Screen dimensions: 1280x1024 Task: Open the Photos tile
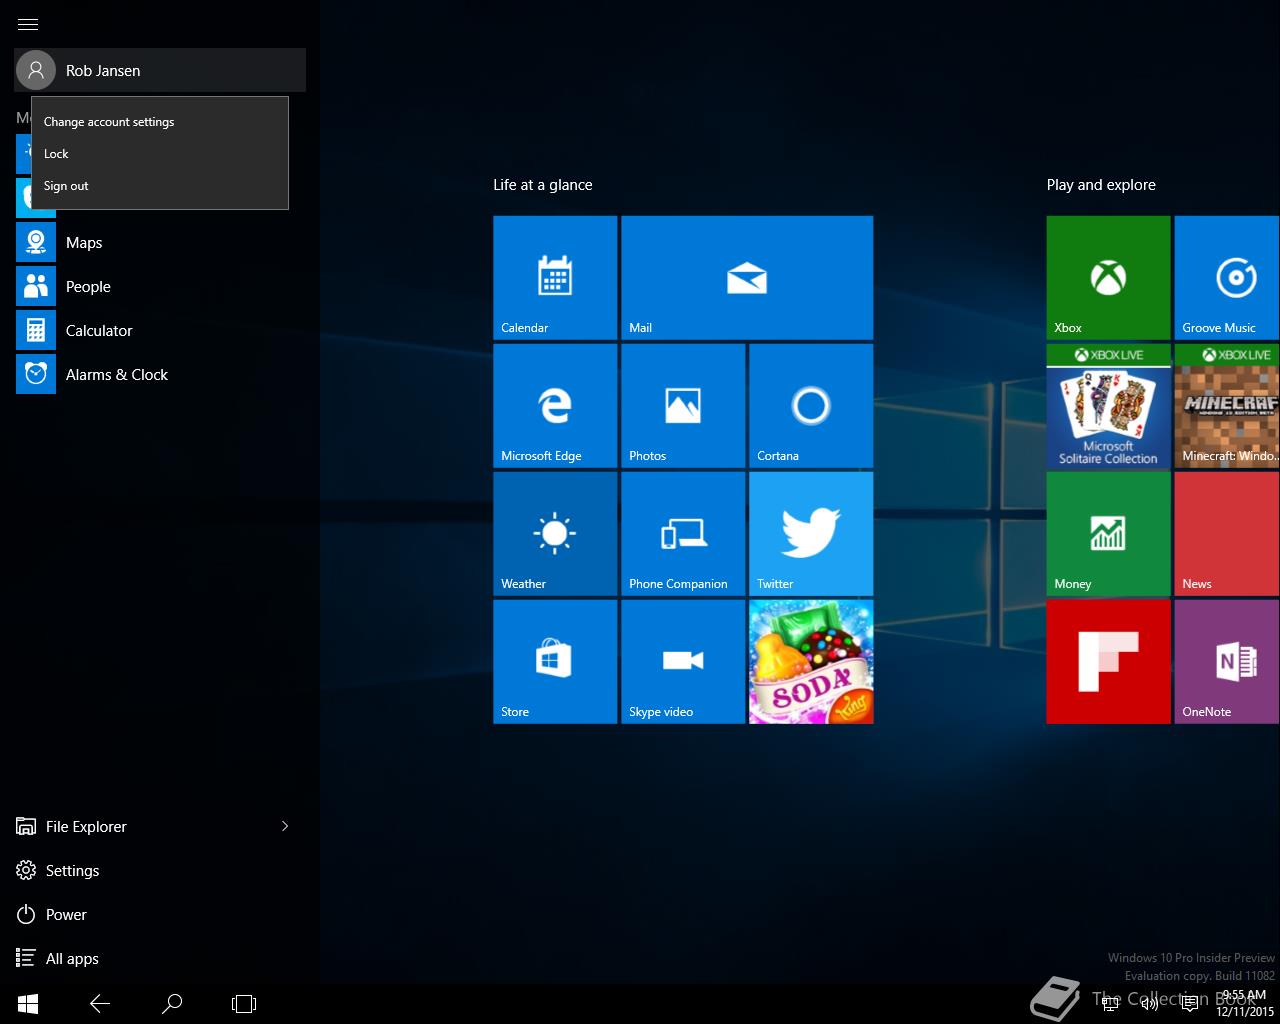[x=683, y=406]
